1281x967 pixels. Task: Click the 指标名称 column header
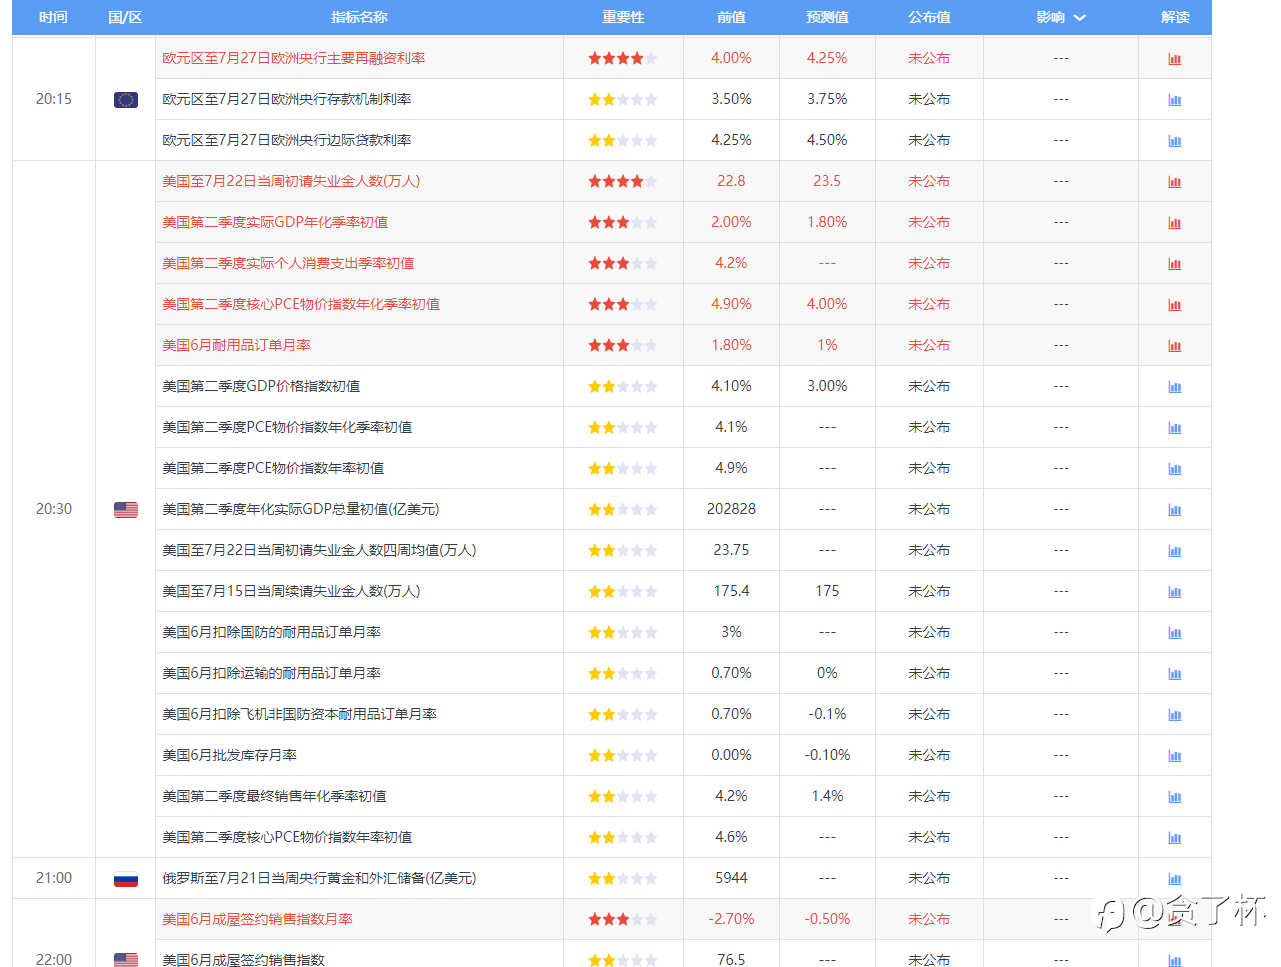tap(359, 17)
